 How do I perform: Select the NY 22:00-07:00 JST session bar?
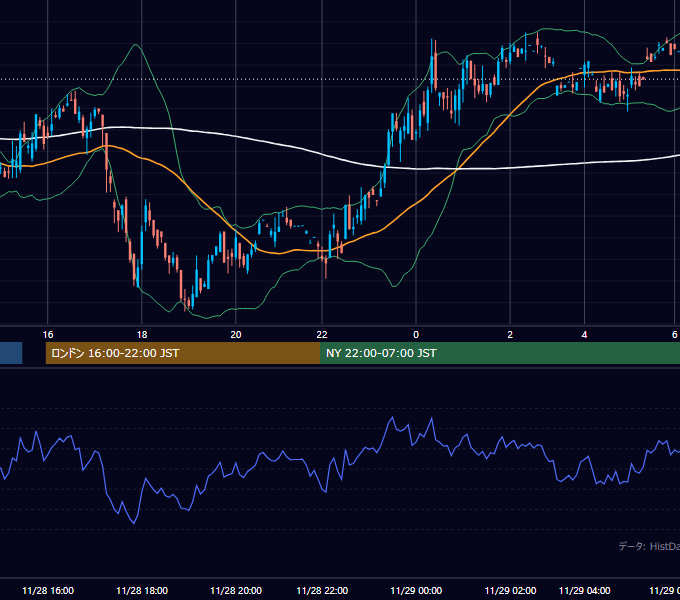(500, 353)
